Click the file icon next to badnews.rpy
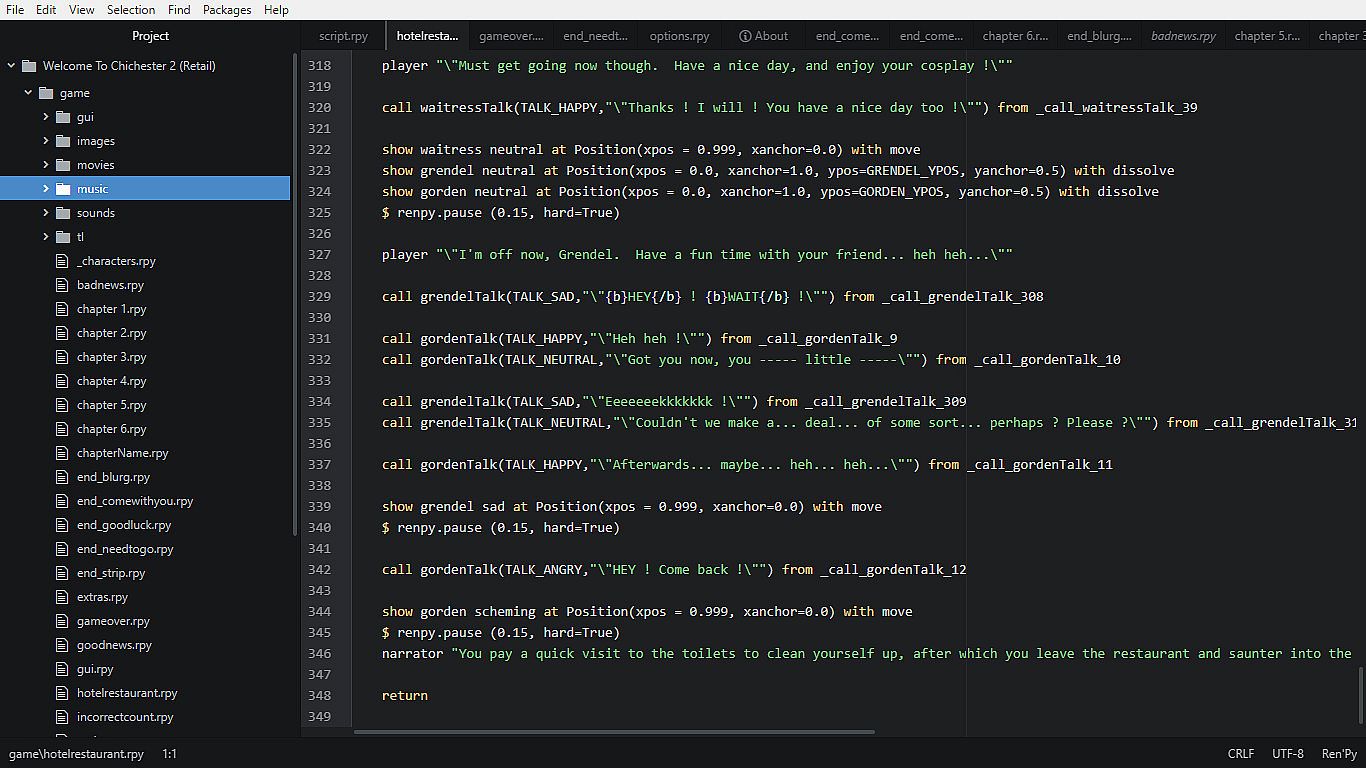This screenshot has width=1366, height=768. coord(62,285)
